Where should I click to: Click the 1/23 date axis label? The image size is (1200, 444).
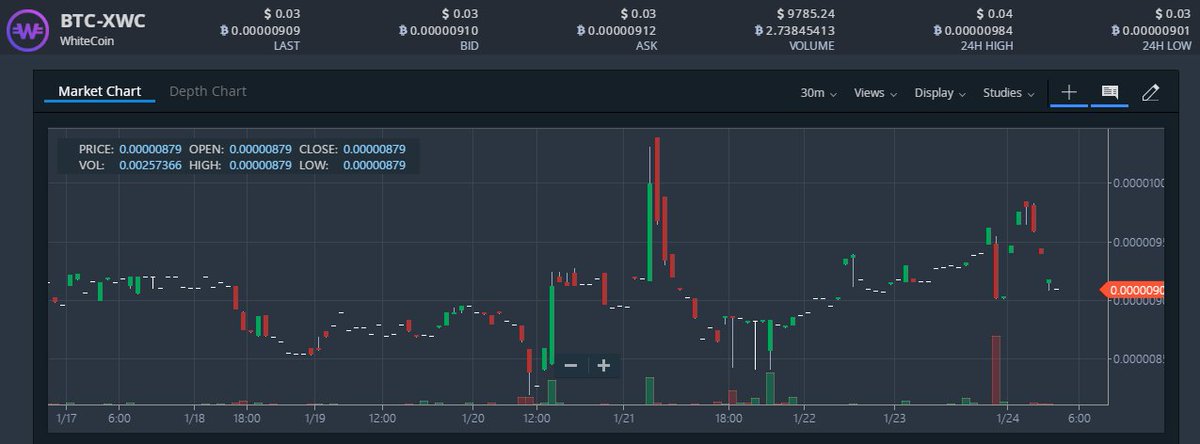tap(896, 417)
